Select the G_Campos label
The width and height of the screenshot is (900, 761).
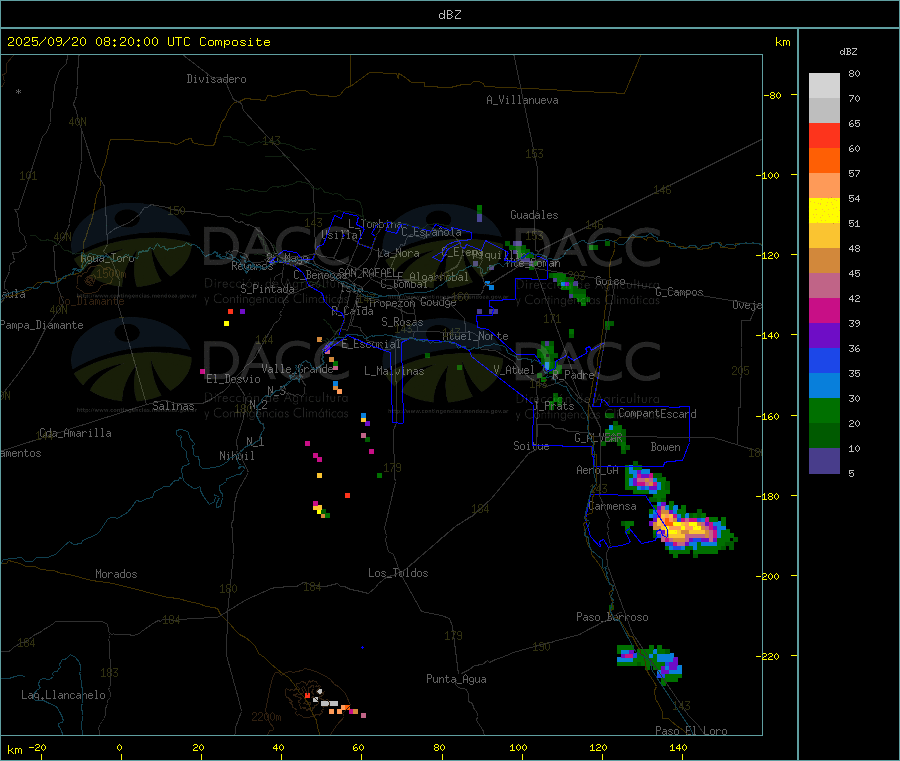pos(680,292)
